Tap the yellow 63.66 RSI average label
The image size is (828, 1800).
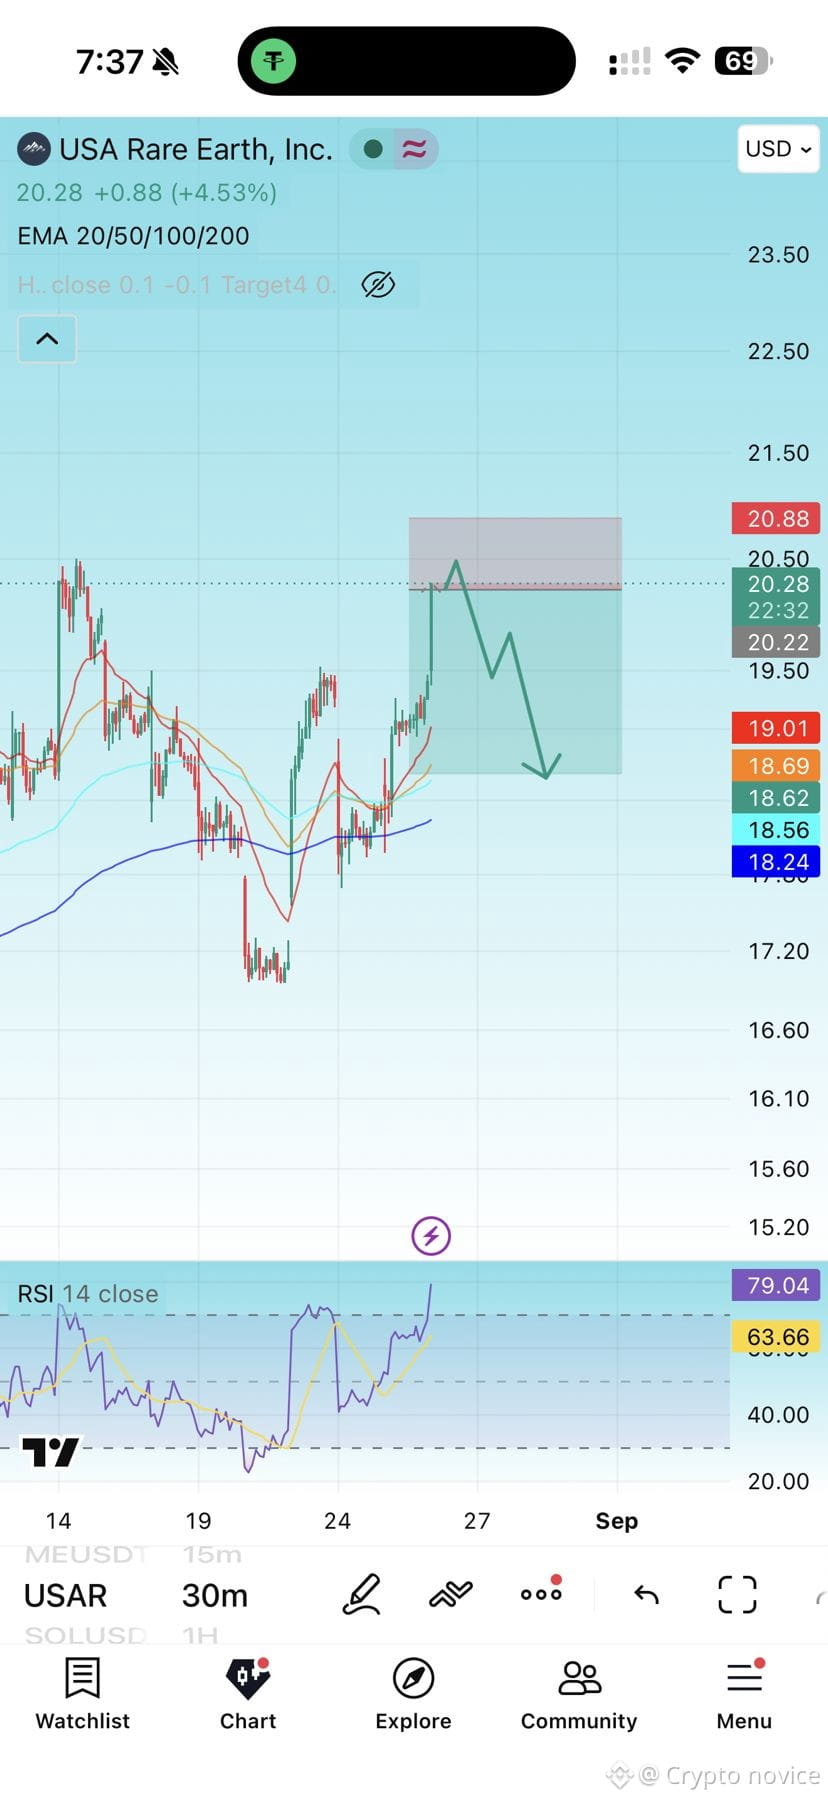777,1337
